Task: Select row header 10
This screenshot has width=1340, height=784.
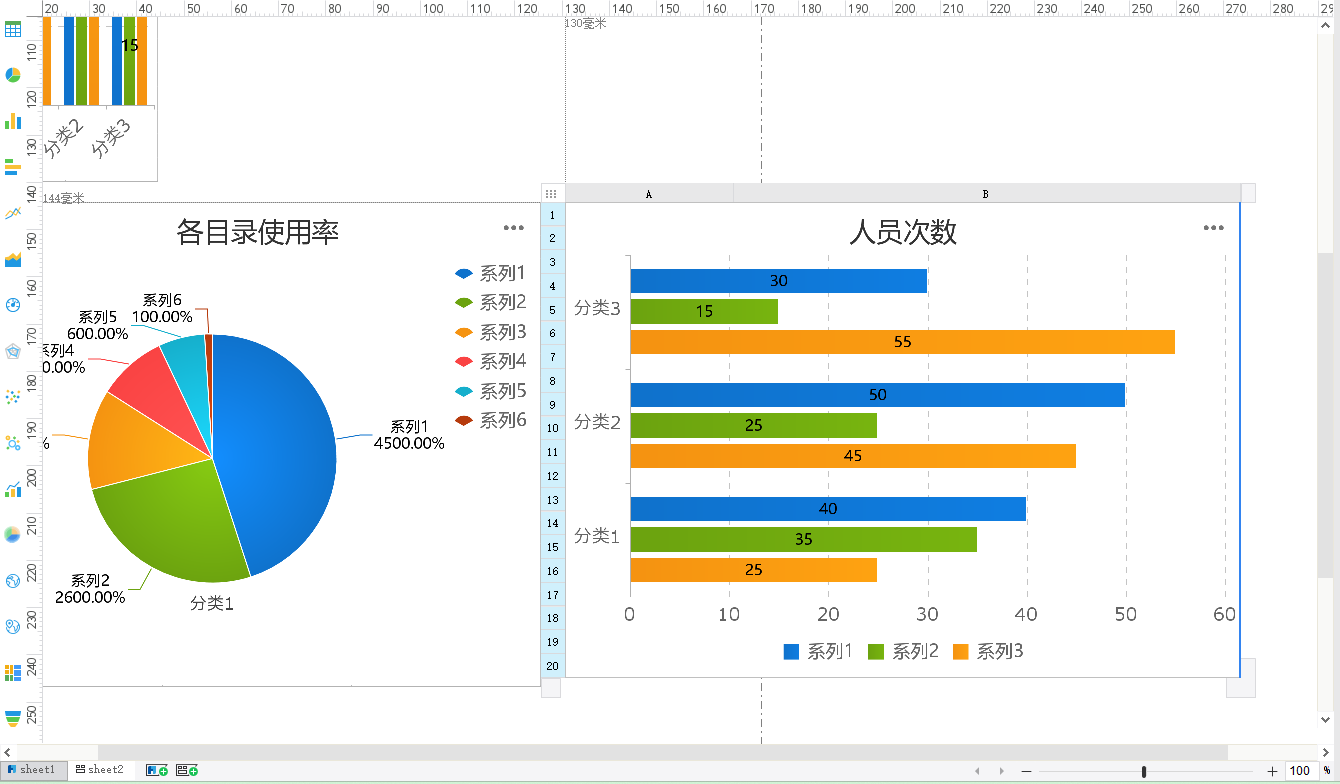Action: pos(553,428)
